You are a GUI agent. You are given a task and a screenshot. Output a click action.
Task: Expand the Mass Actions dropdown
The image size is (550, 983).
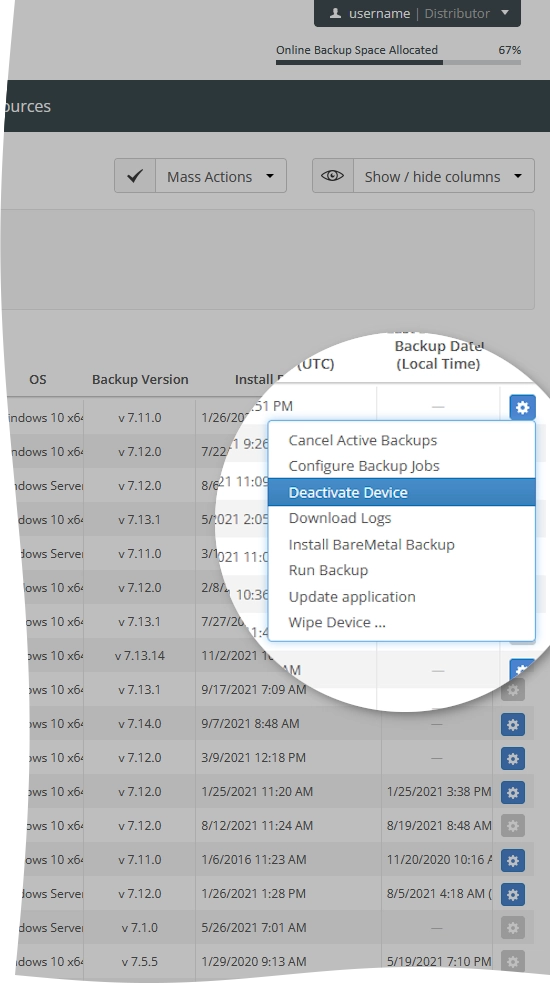(221, 176)
